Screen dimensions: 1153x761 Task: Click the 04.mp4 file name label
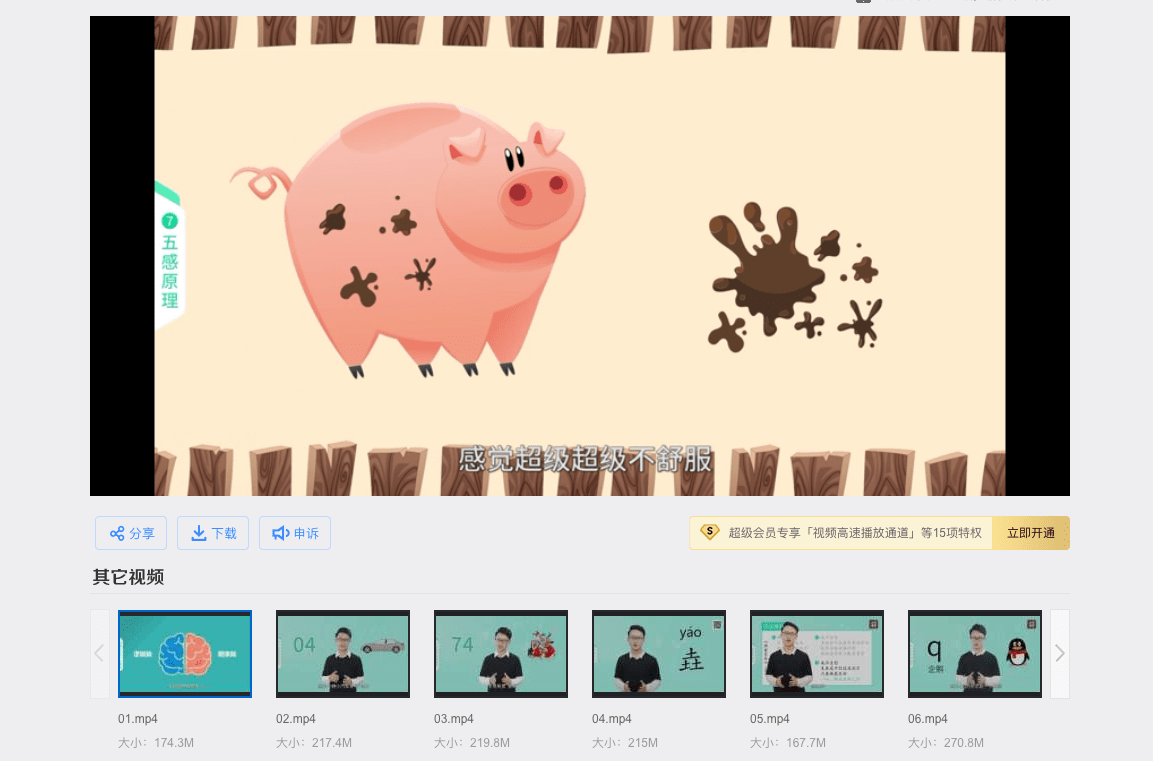612,719
